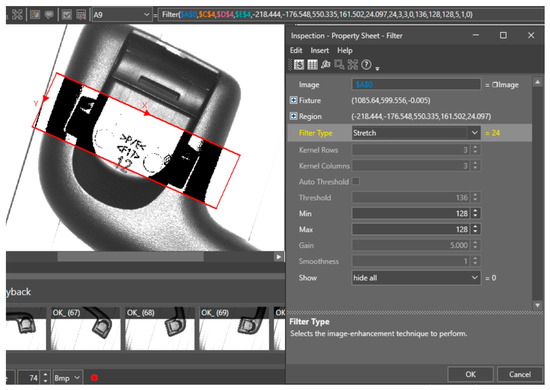The image size is (550, 390).
Task: Click the green checkmark accept icon
Action: (x=67, y=14)
